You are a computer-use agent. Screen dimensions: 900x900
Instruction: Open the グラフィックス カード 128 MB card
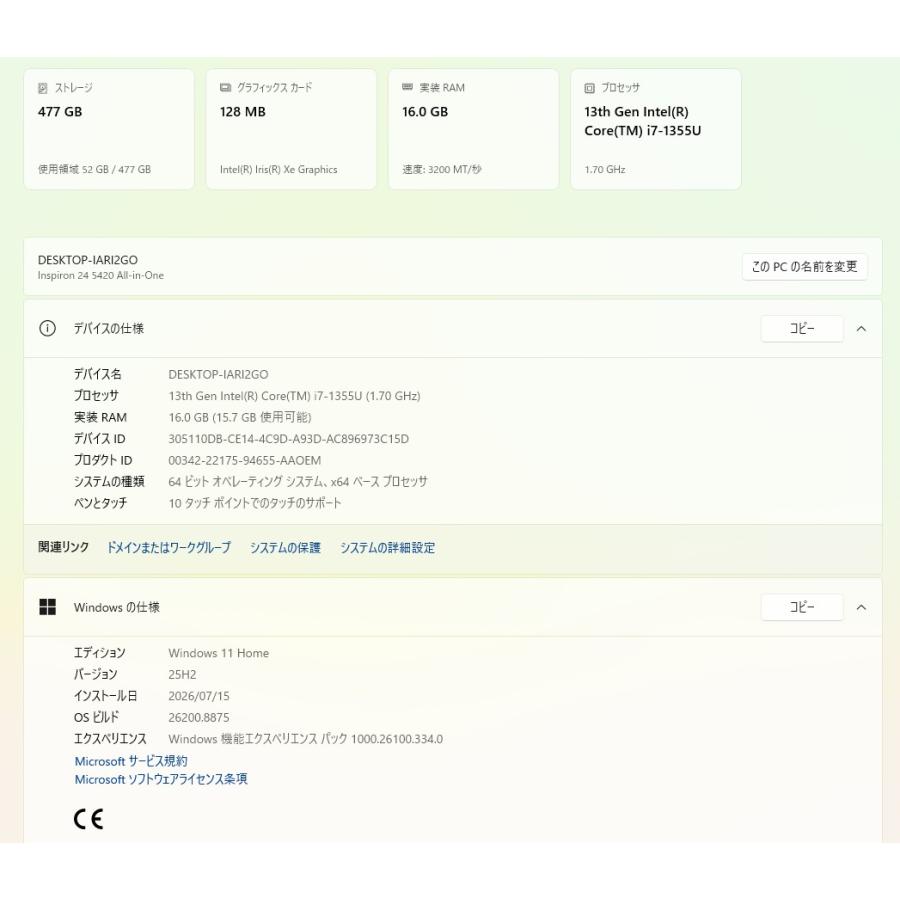(291, 129)
